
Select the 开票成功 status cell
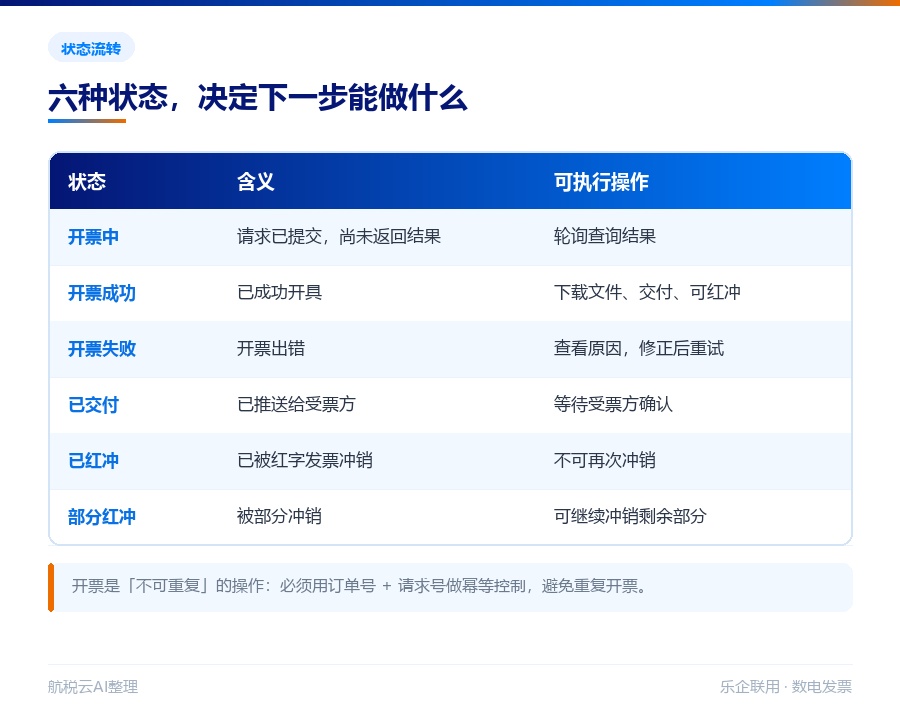point(102,293)
